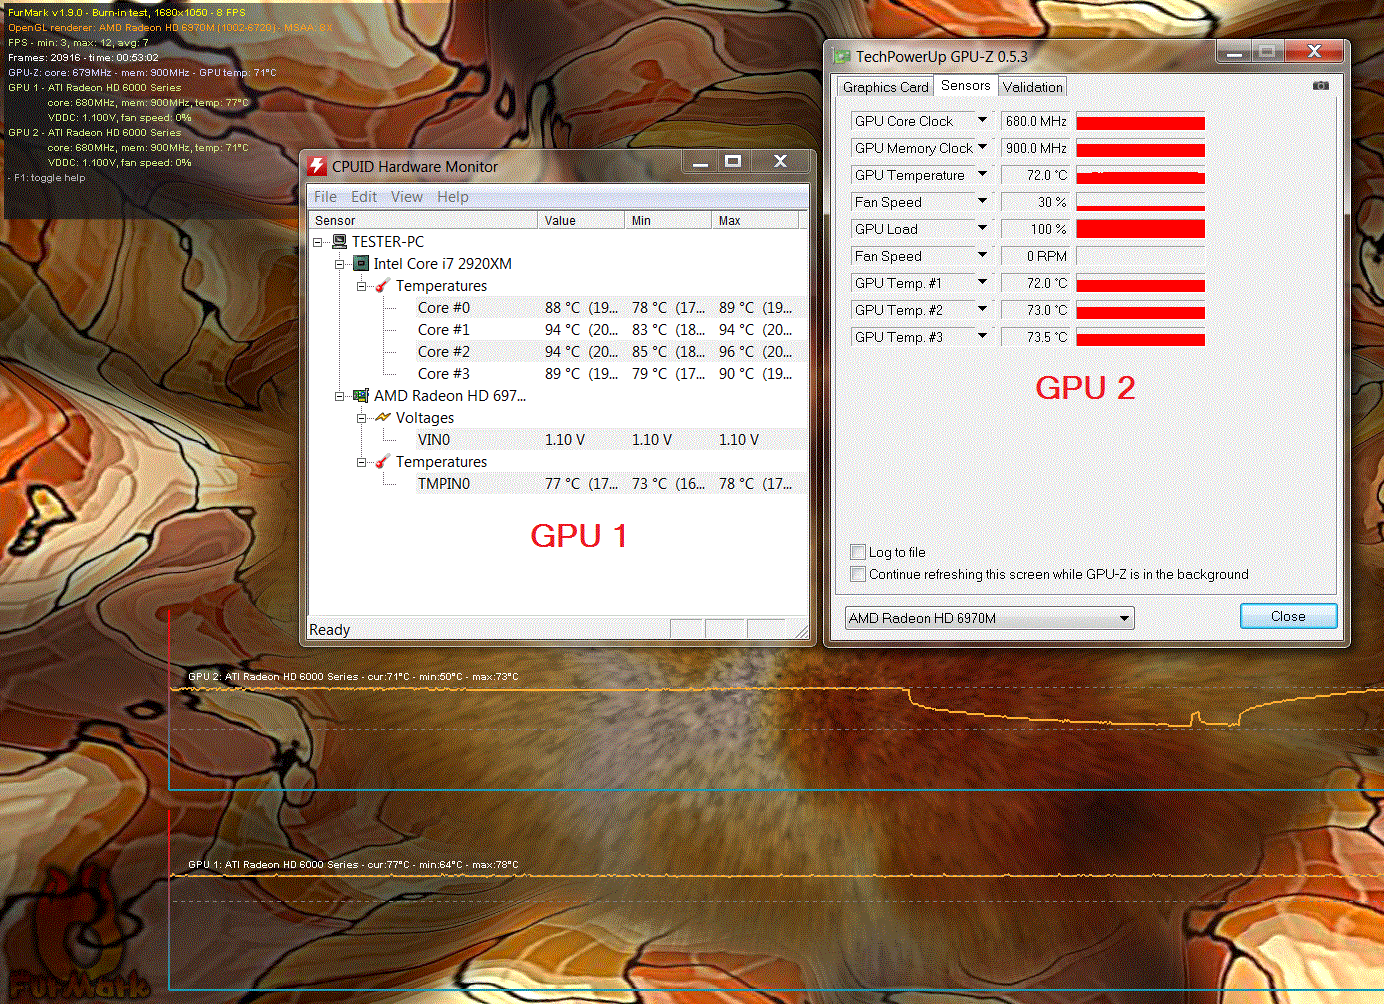Click the GPU Core Clock red graph
1384x1005 pixels.
click(1140, 122)
